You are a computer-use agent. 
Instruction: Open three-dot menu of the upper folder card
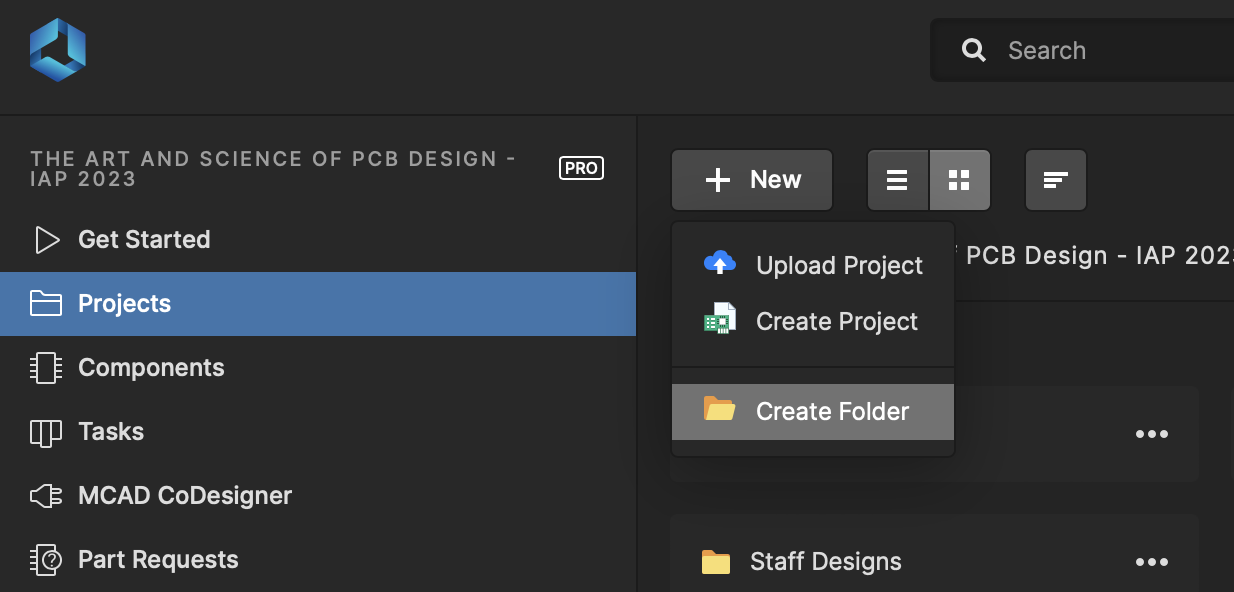point(1152,434)
